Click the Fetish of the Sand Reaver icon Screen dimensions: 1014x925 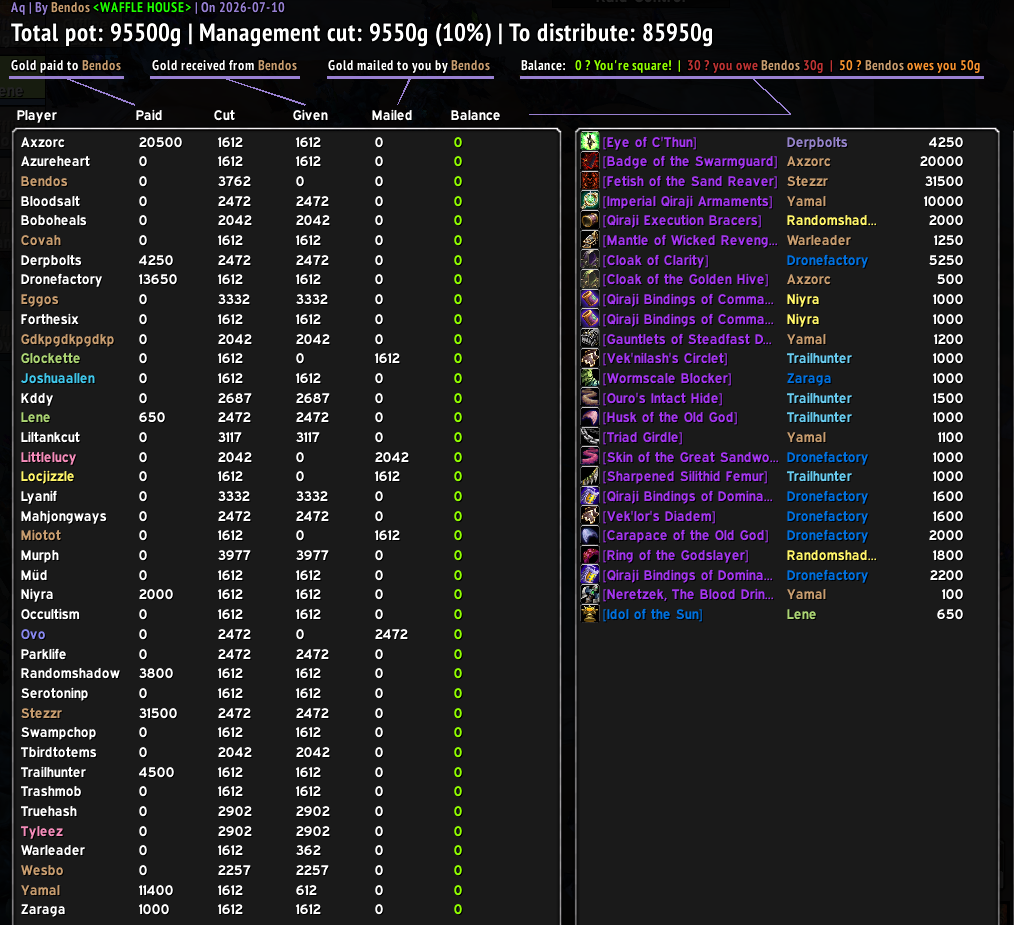[590, 181]
